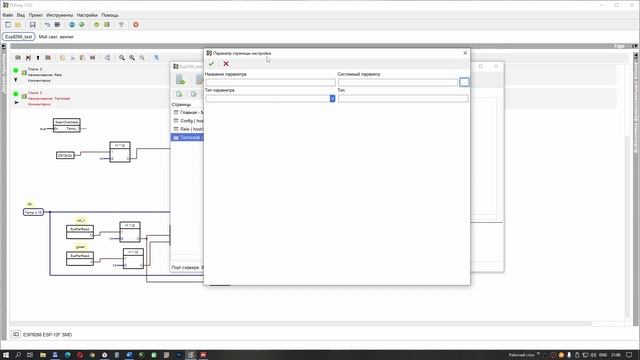Click the 'Системный параметр' input field
Screen dimensions: 640x360
pyautogui.click(x=398, y=82)
